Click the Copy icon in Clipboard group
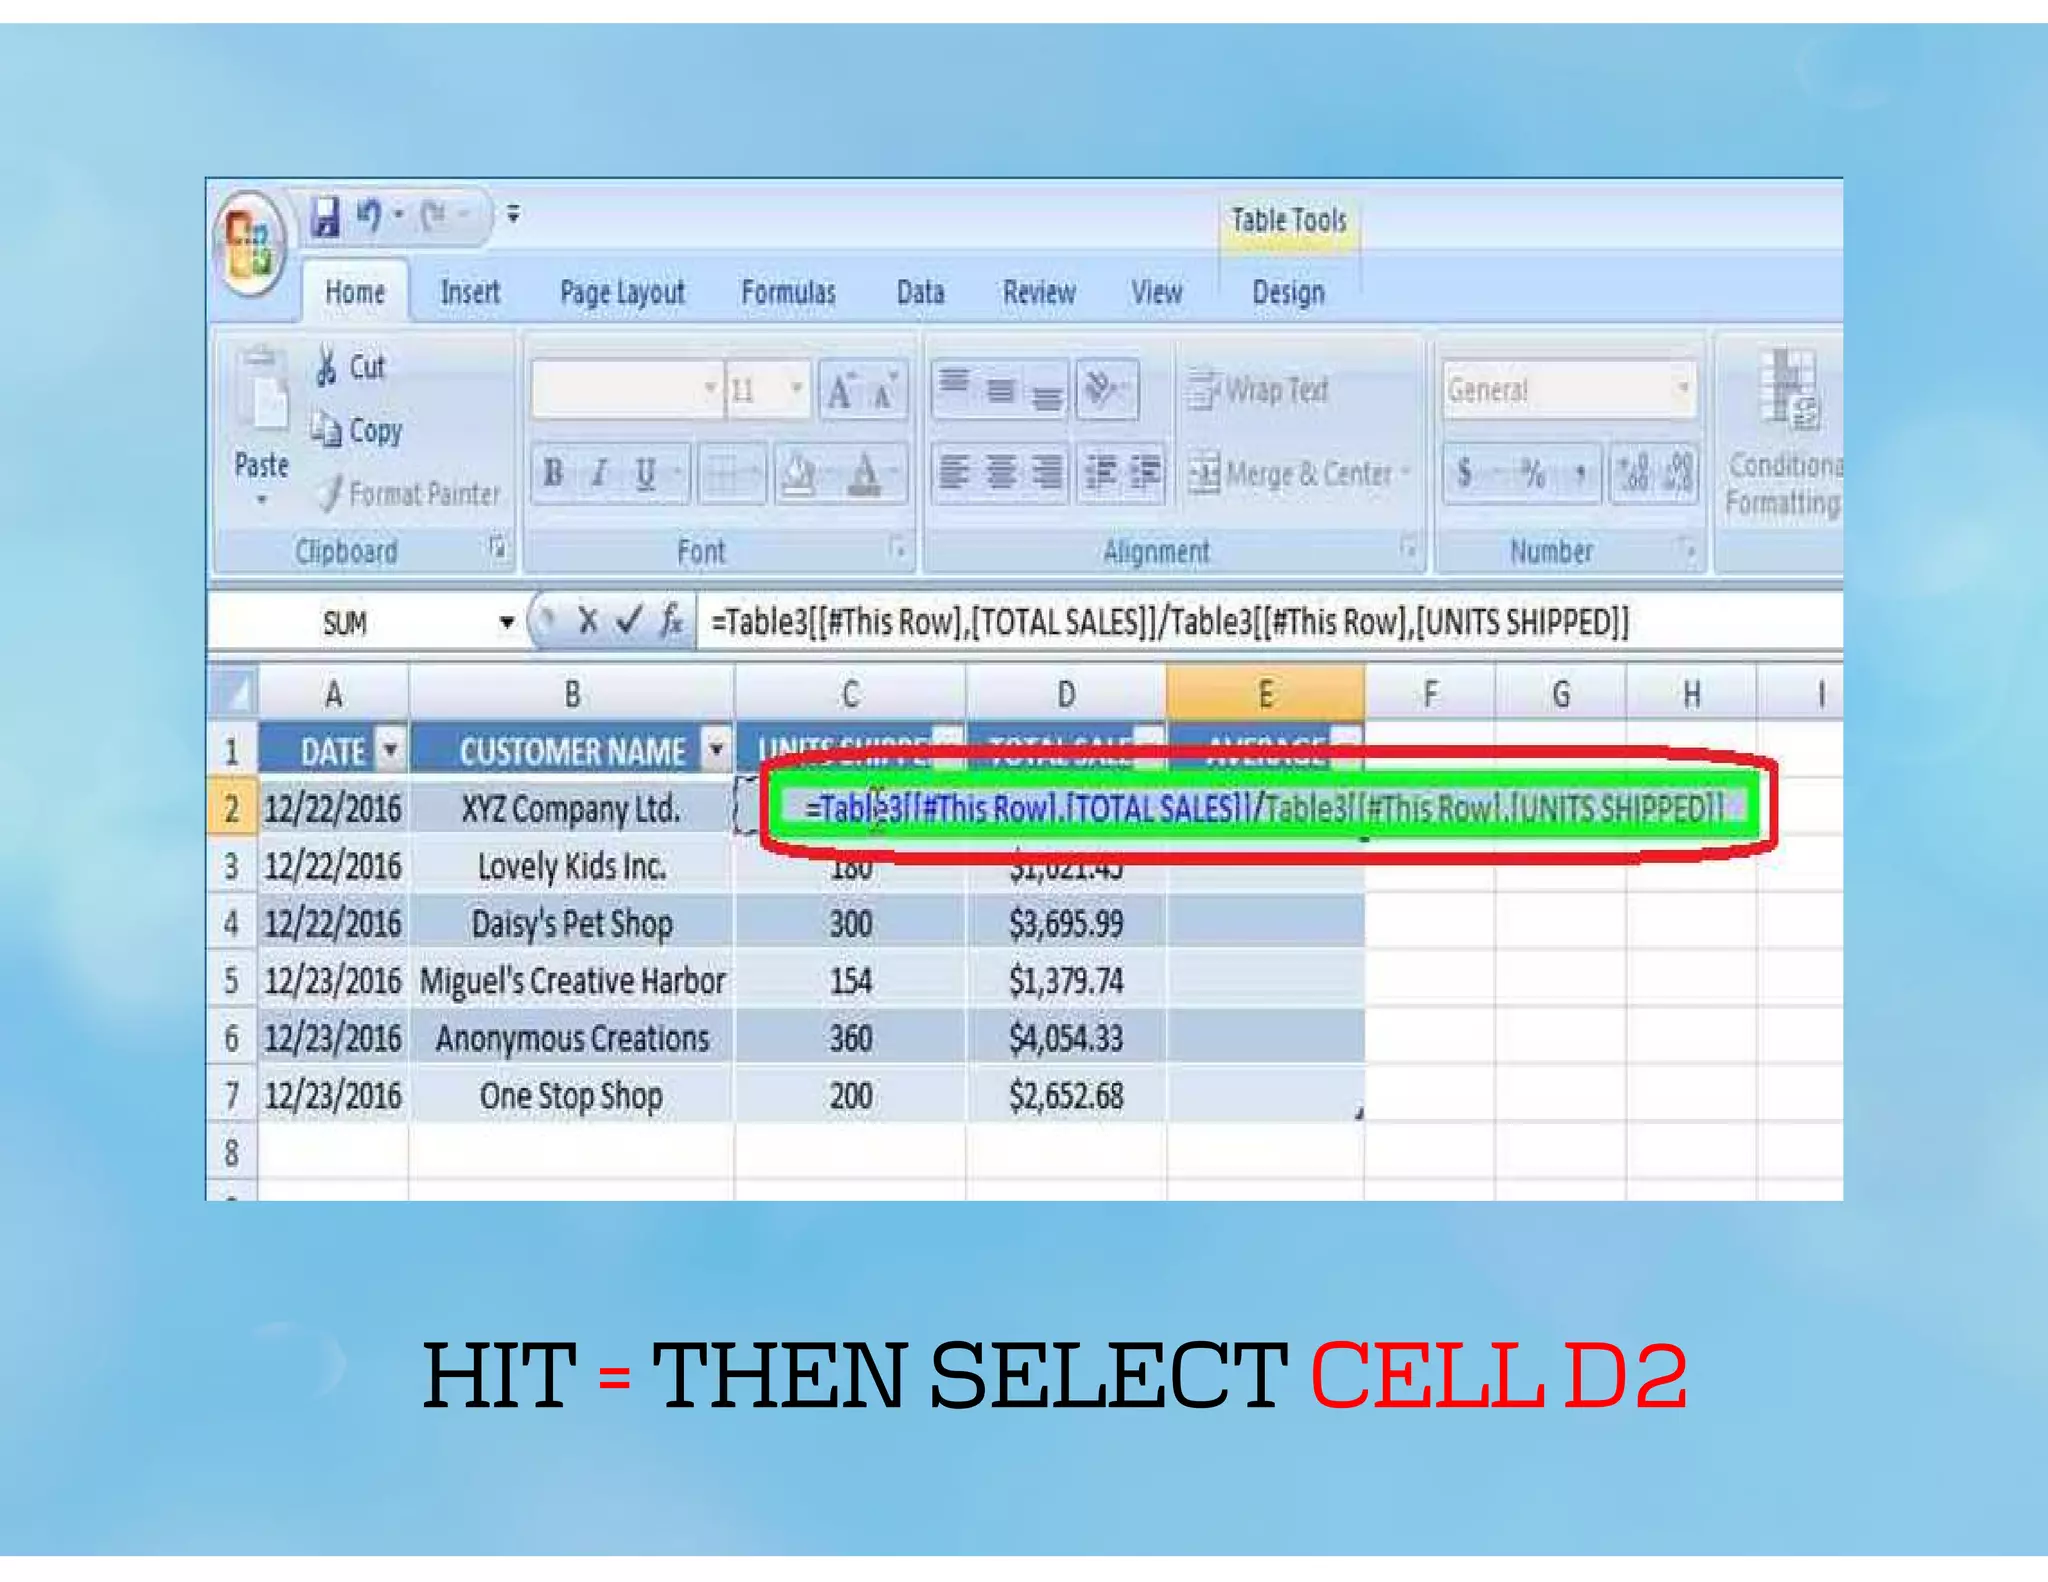Image resolution: width=2048 pixels, height=1582 pixels. click(x=326, y=430)
